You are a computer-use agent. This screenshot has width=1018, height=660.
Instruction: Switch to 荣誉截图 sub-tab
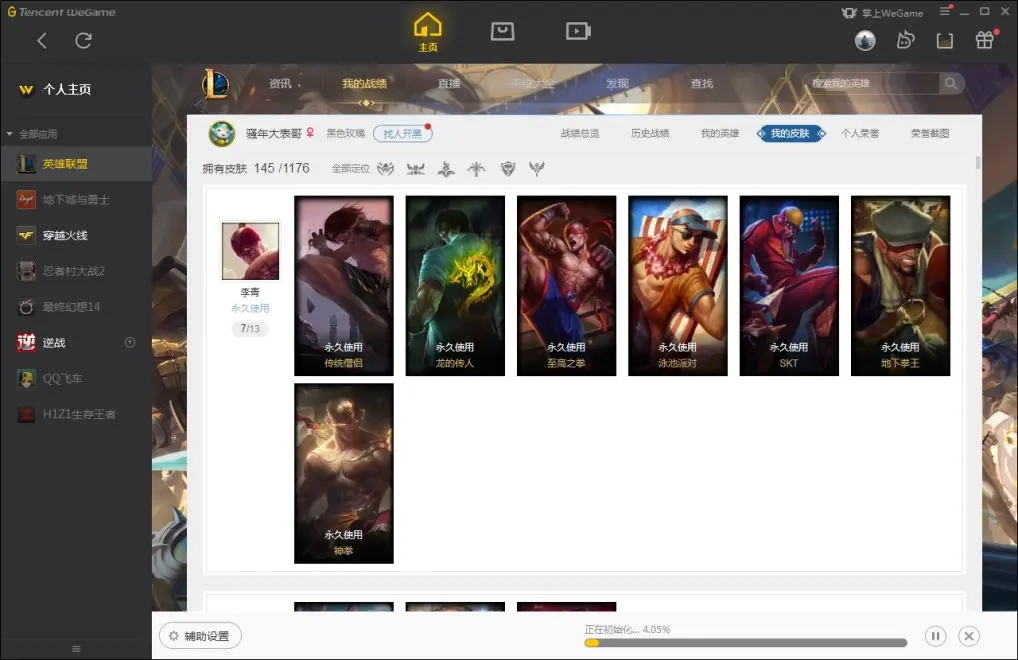point(930,134)
